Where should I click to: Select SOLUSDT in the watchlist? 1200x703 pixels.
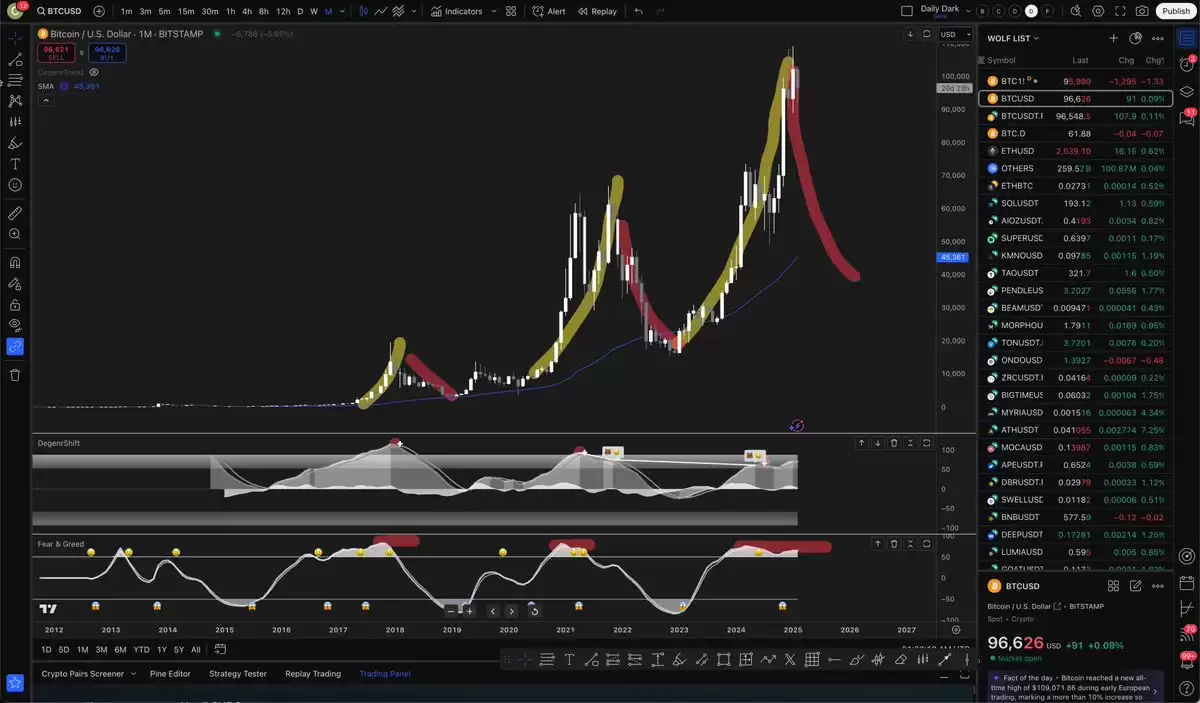(x=1076, y=203)
